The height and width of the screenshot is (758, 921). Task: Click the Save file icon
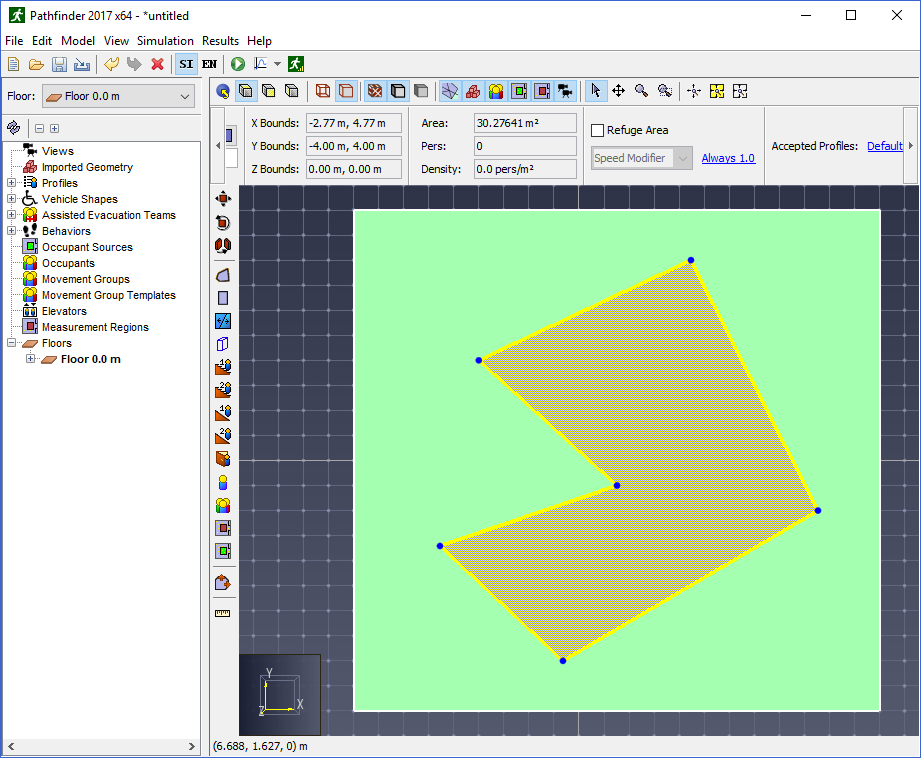[x=59, y=64]
